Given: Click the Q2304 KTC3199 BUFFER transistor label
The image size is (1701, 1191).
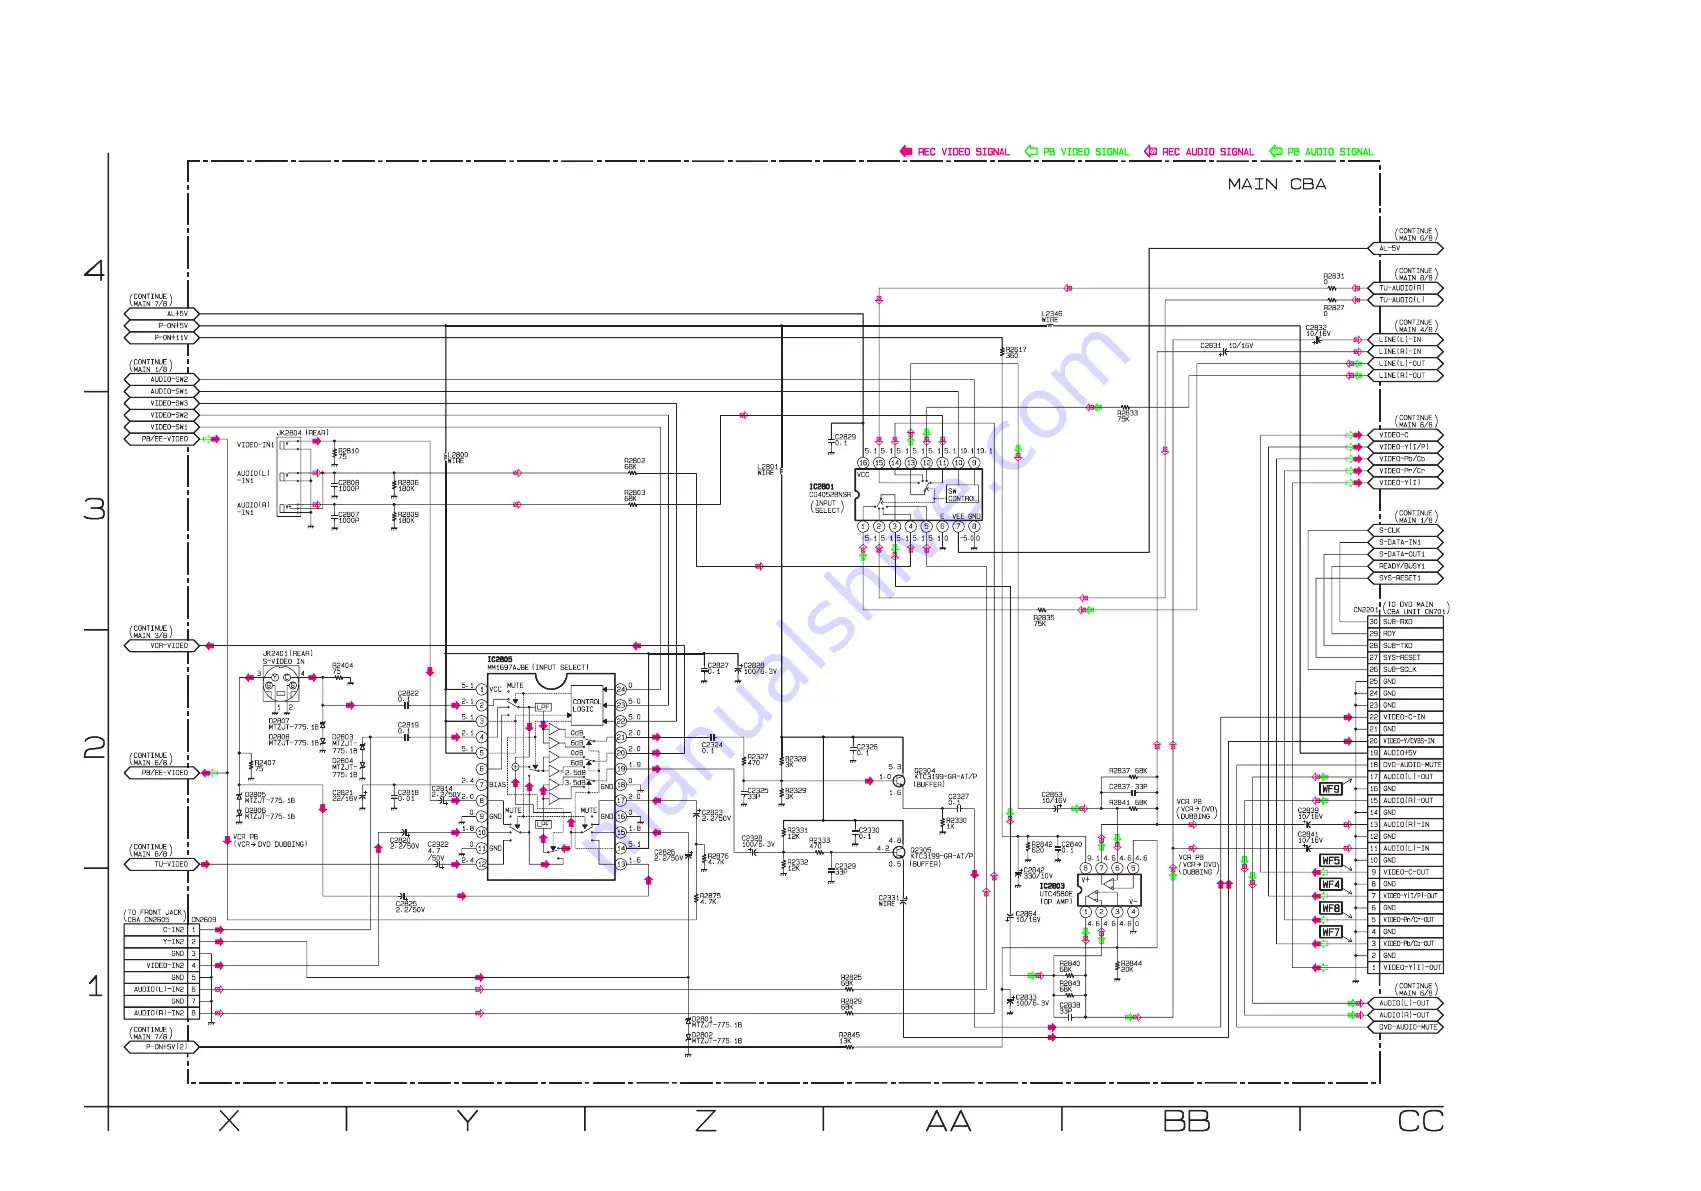Looking at the screenshot, I should coord(944,778).
